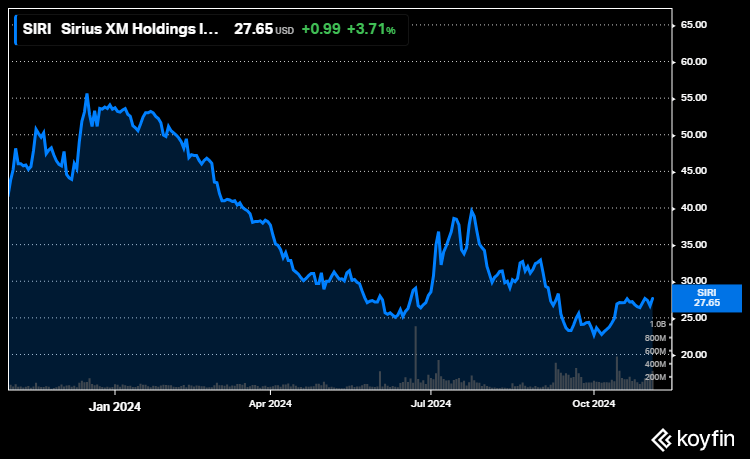Click the blue SIRI 27.65 price tag

pyautogui.click(x=707, y=297)
